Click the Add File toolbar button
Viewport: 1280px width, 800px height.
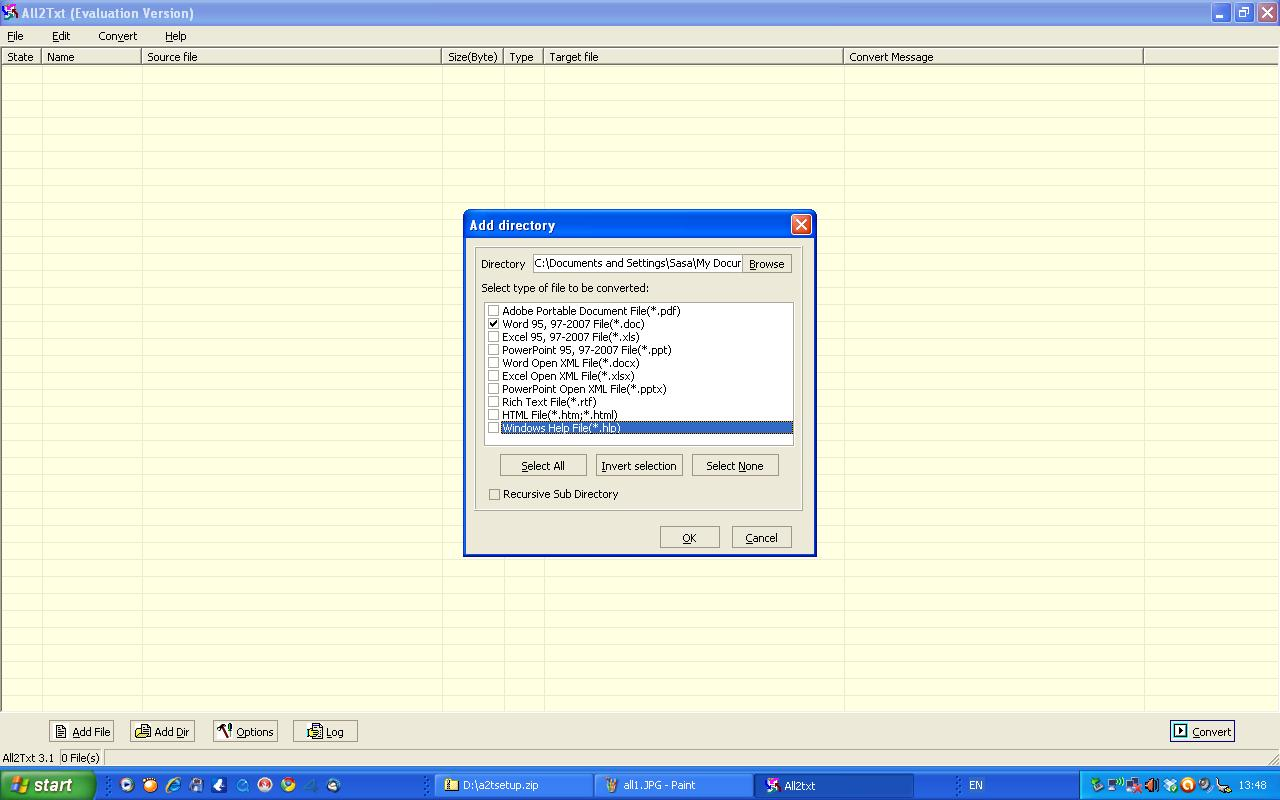[x=81, y=731]
